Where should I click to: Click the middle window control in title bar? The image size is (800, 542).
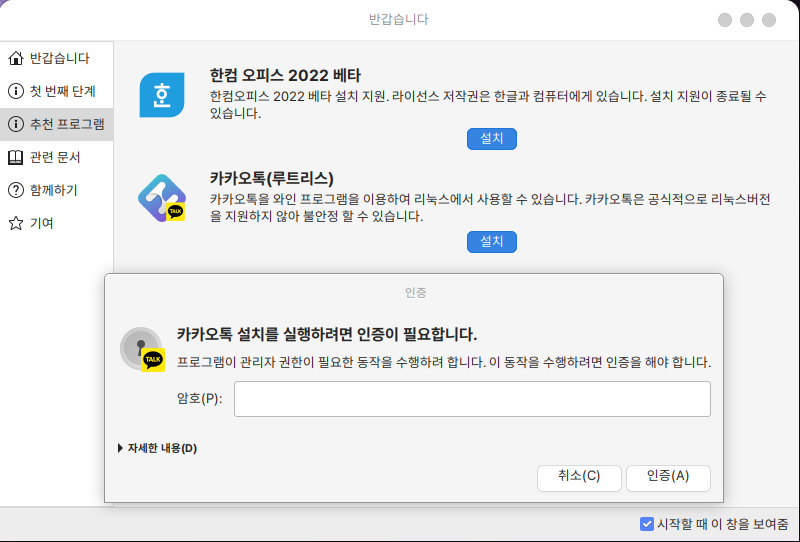click(x=747, y=20)
